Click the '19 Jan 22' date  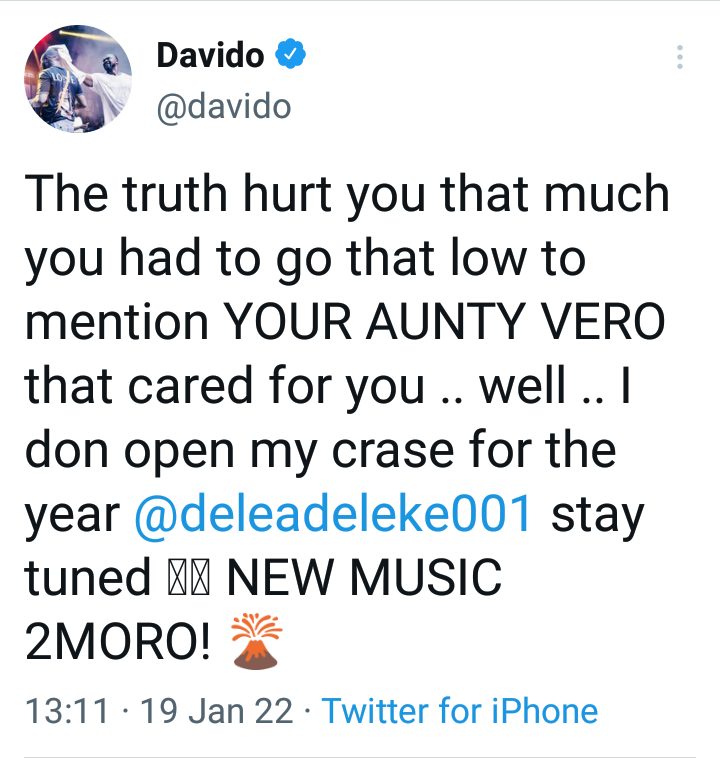pos(217,711)
